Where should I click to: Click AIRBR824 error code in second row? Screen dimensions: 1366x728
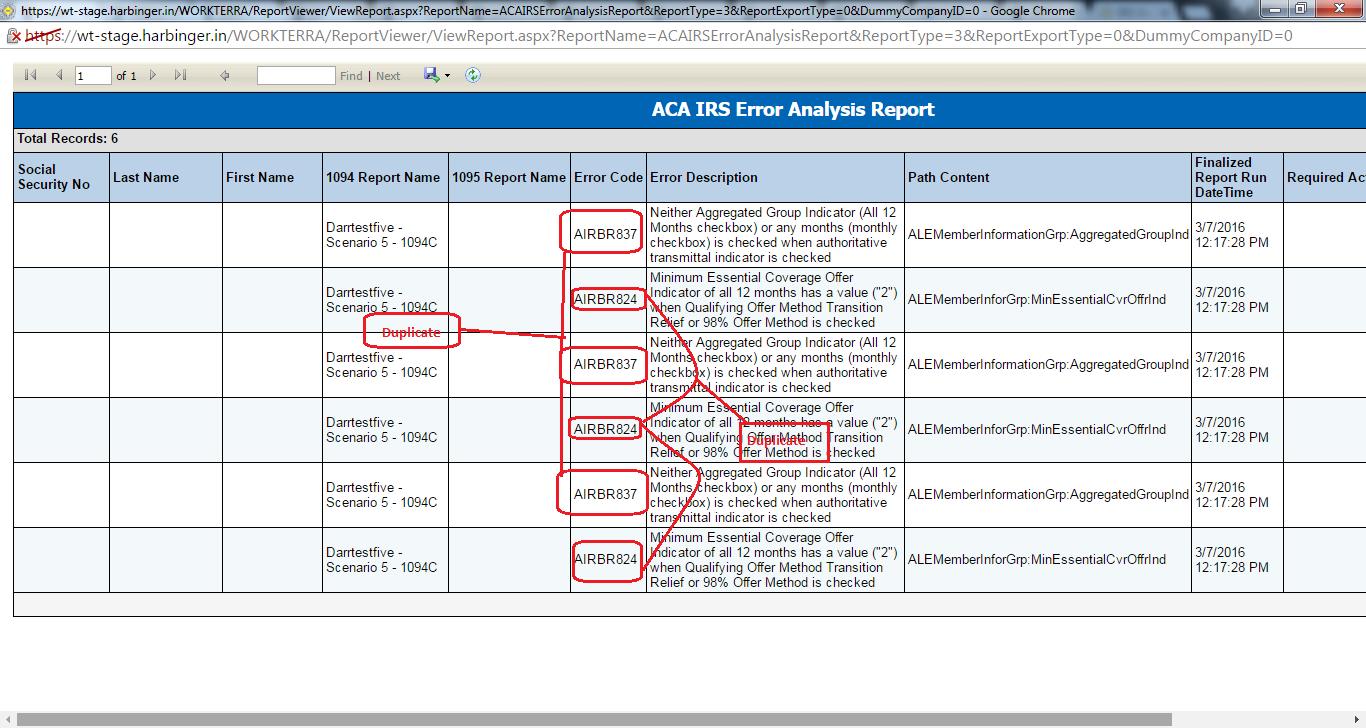(x=605, y=299)
